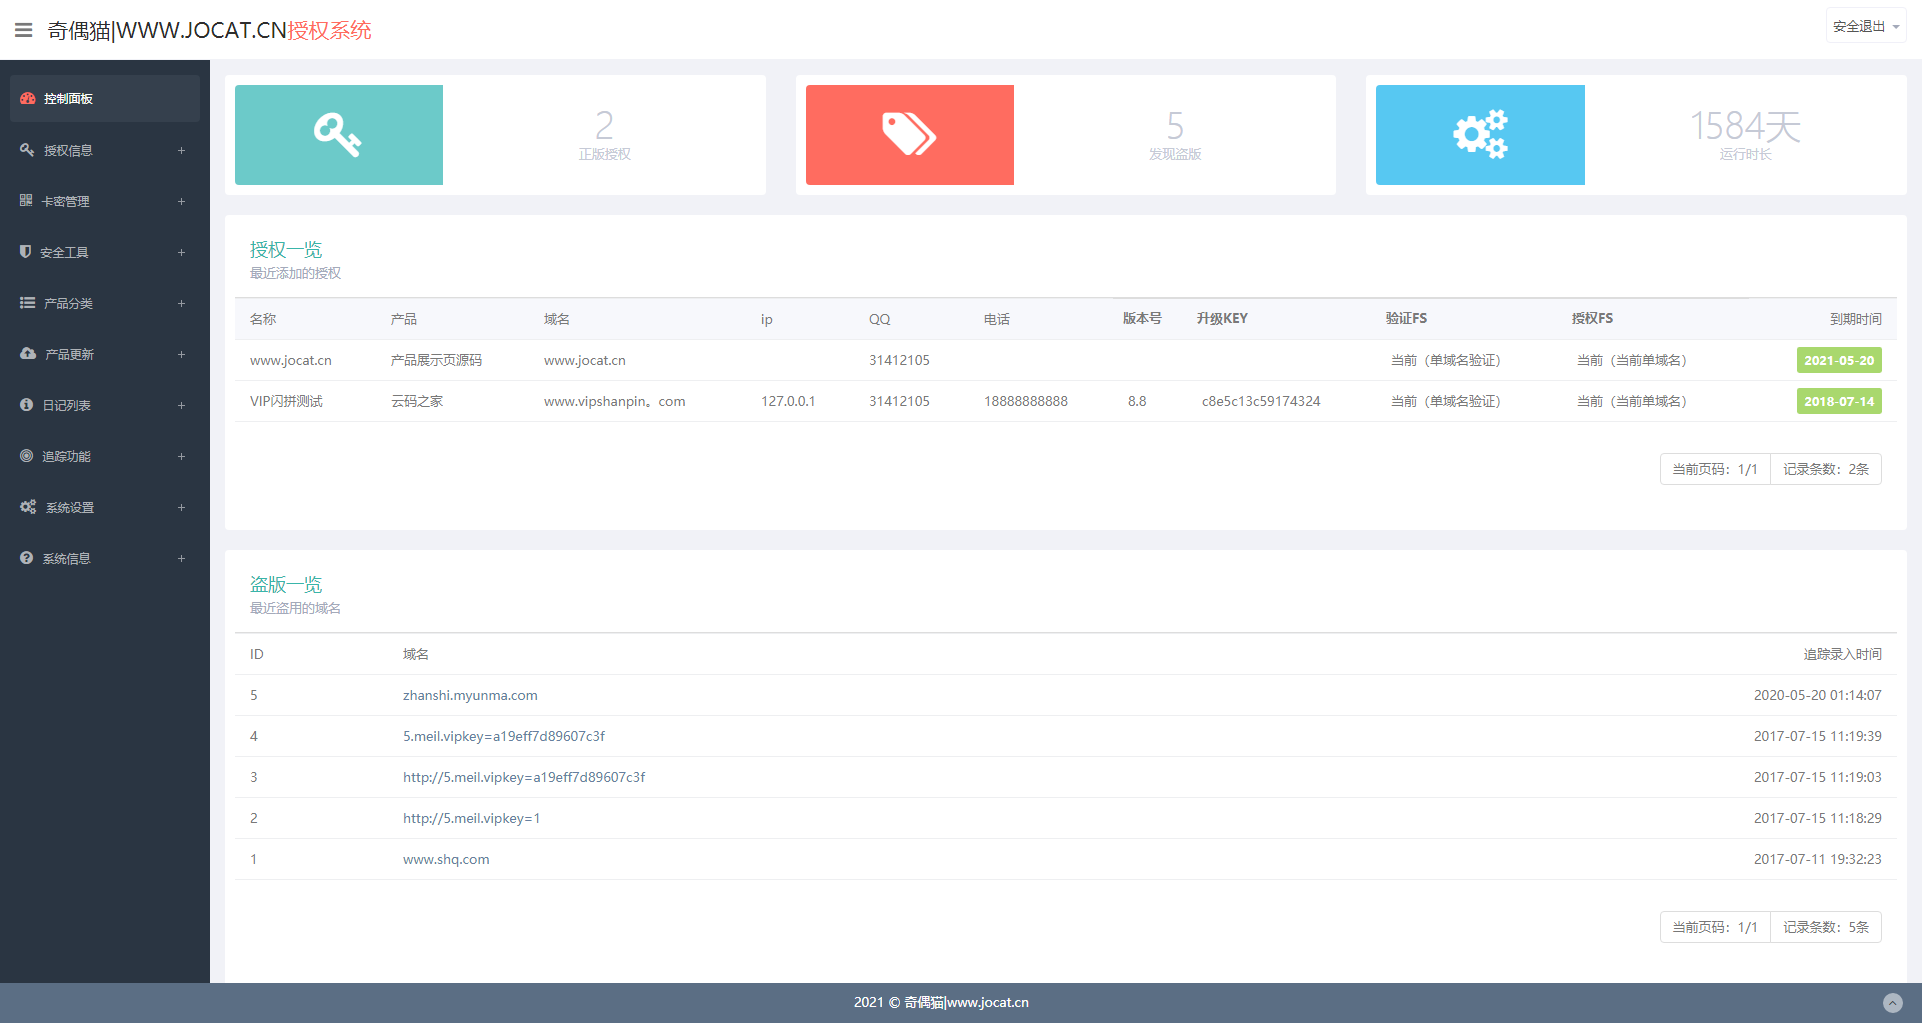1922x1023 pixels.
Task: Open the 安全退出 dropdown
Action: click(x=1866, y=26)
